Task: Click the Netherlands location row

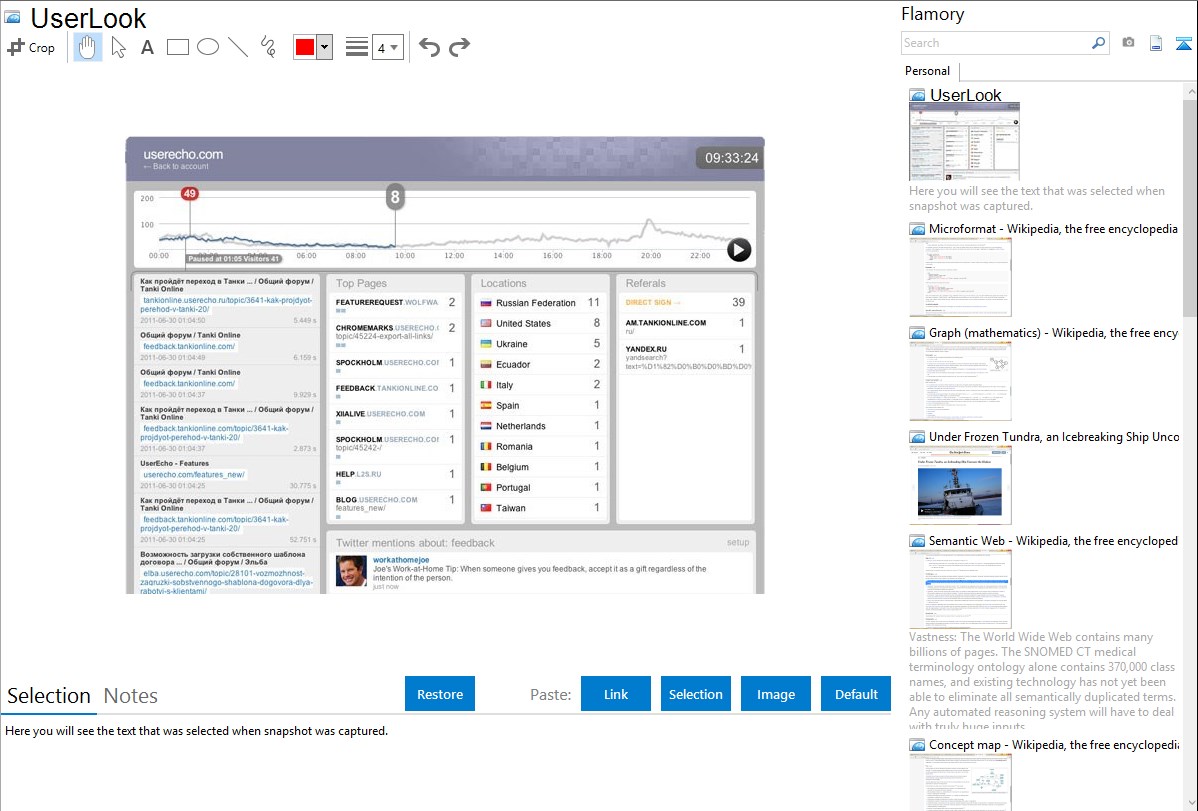Action: 539,426
